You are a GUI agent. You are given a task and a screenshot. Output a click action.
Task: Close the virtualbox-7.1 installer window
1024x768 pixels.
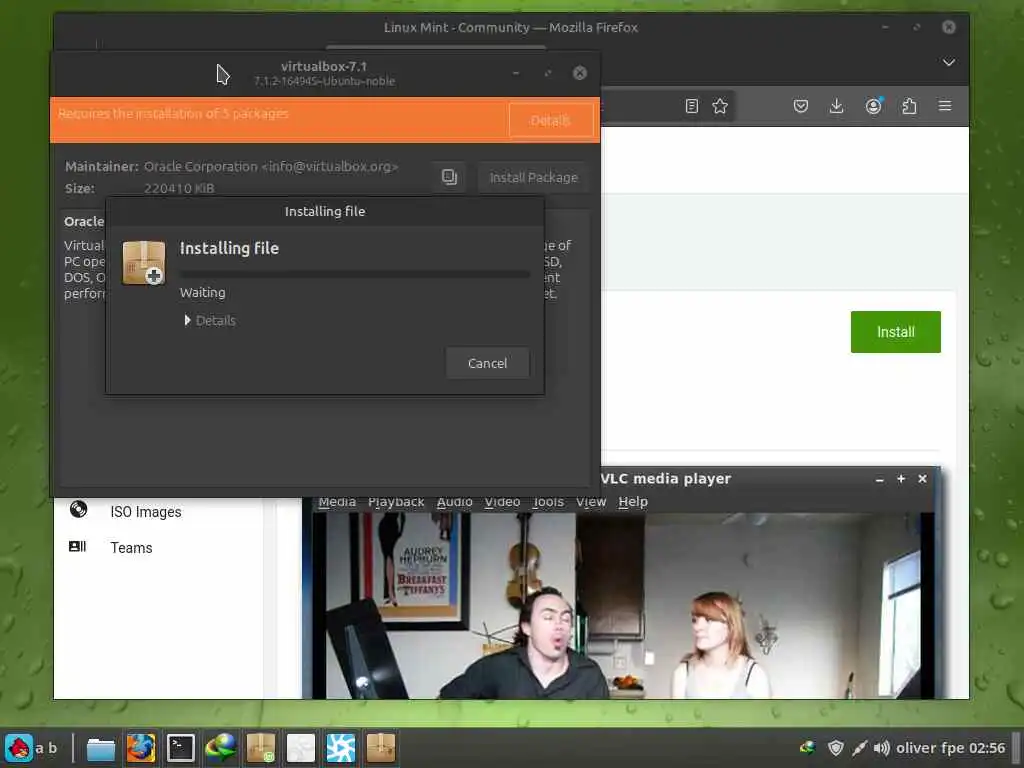point(579,72)
